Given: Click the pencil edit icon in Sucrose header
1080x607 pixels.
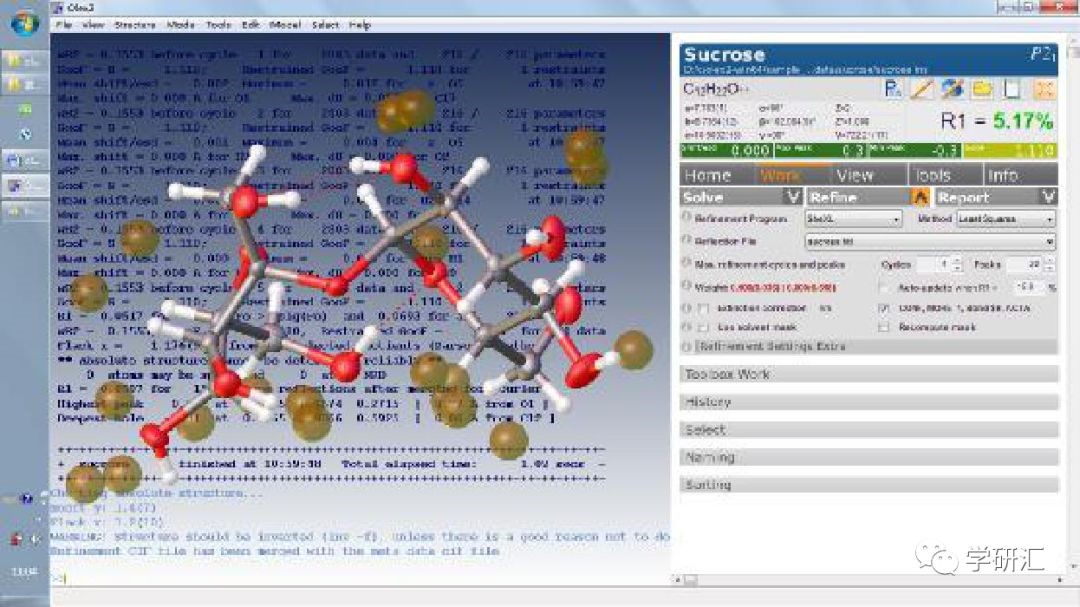Looking at the screenshot, I should tap(922, 89).
